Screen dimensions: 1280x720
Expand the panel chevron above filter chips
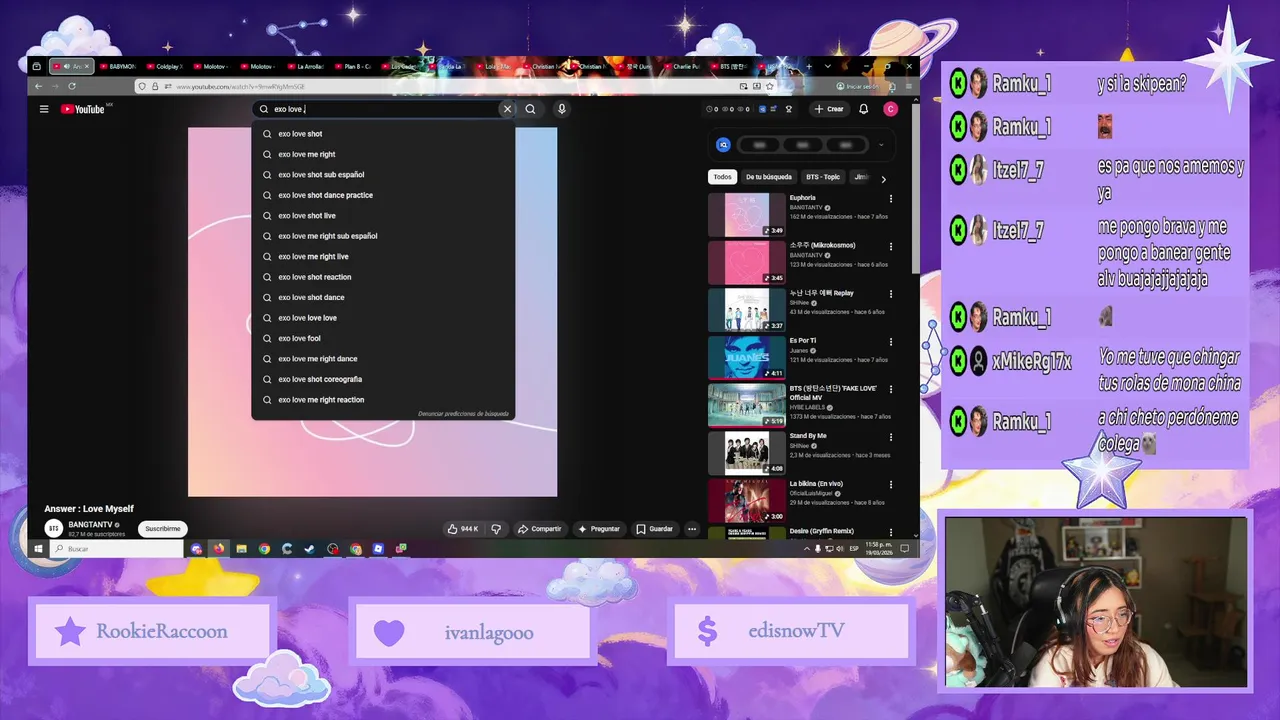[881, 145]
